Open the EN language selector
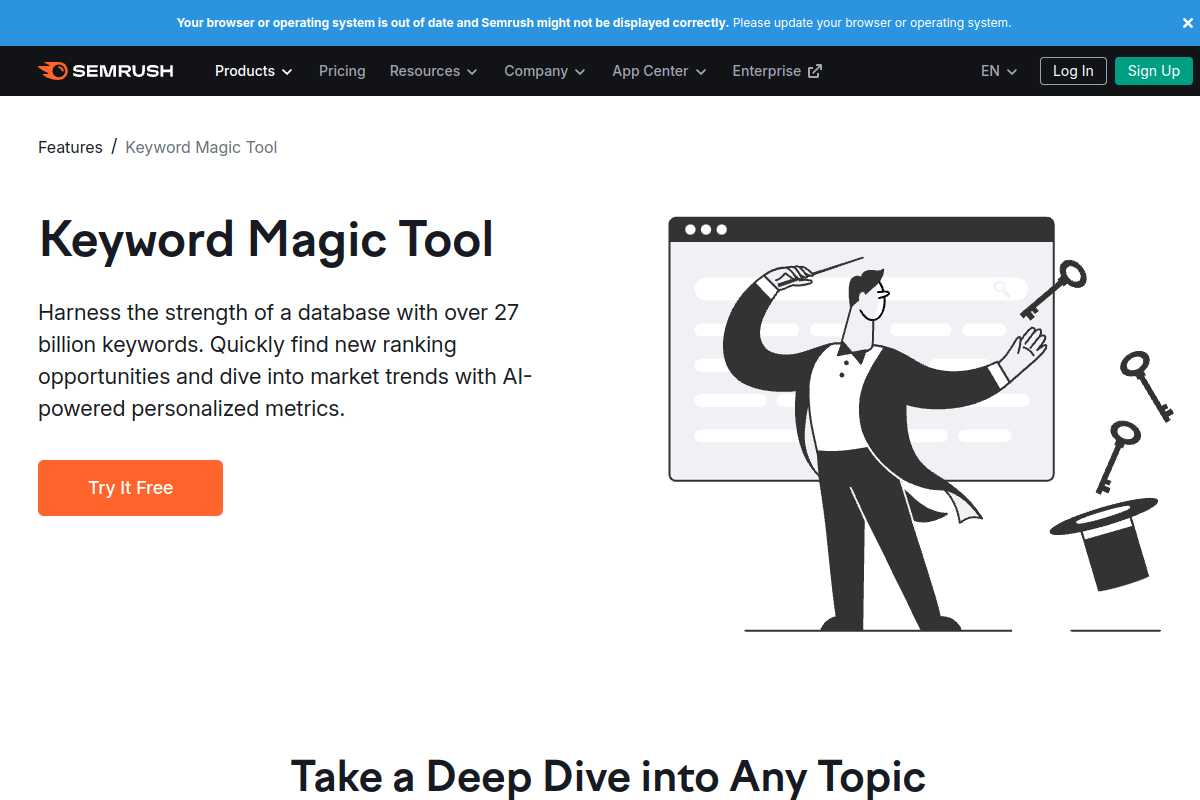The image size is (1200, 800). 999,71
